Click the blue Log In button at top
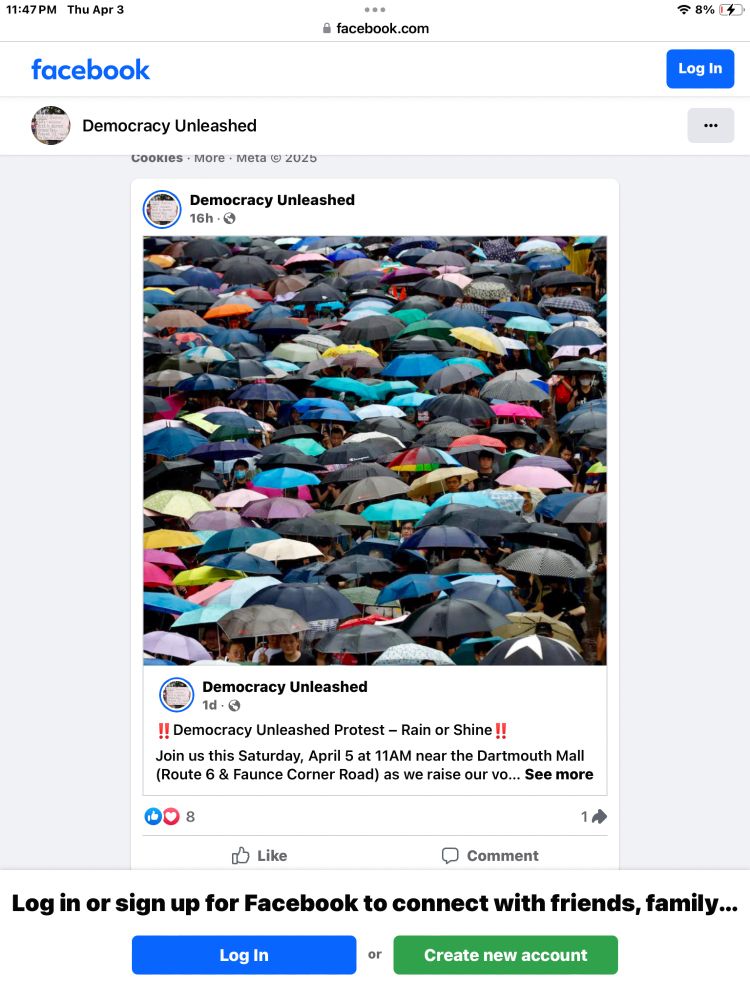The height and width of the screenshot is (1000, 750). tap(700, 69)
